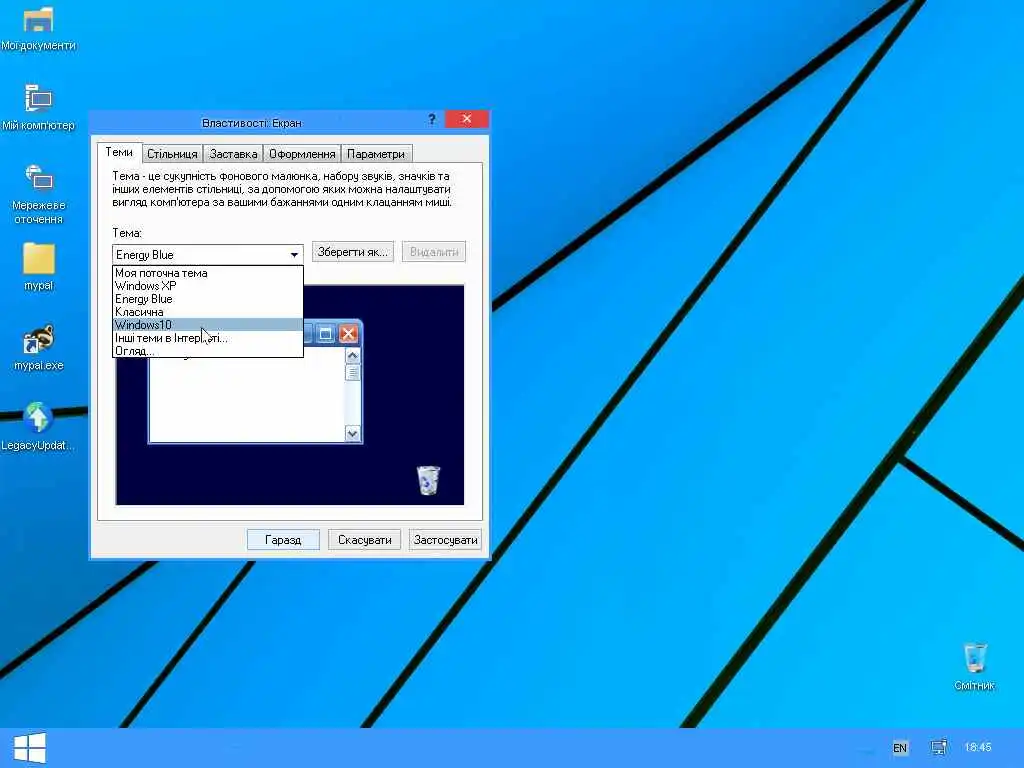Click the EN language indicator in tray
1024x768 pixels.
pyautogui.click(x=900, y=748)
